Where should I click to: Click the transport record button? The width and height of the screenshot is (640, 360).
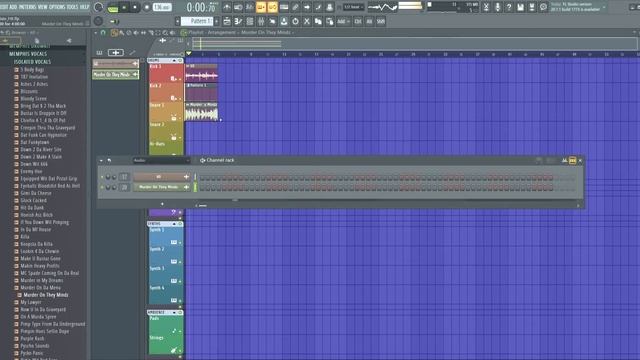point(147,7)
